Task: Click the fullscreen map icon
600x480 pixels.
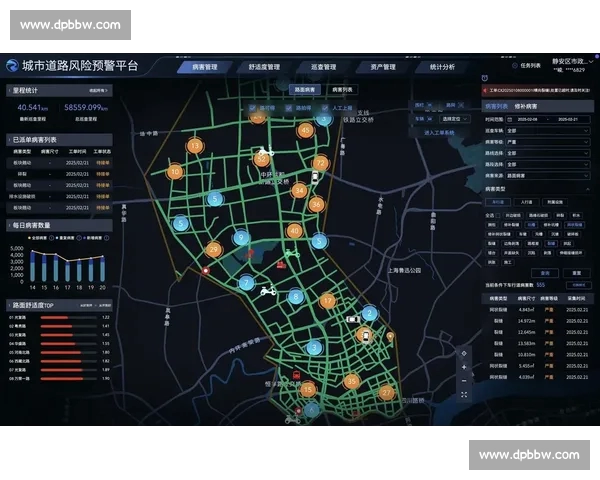Action: 463,396
